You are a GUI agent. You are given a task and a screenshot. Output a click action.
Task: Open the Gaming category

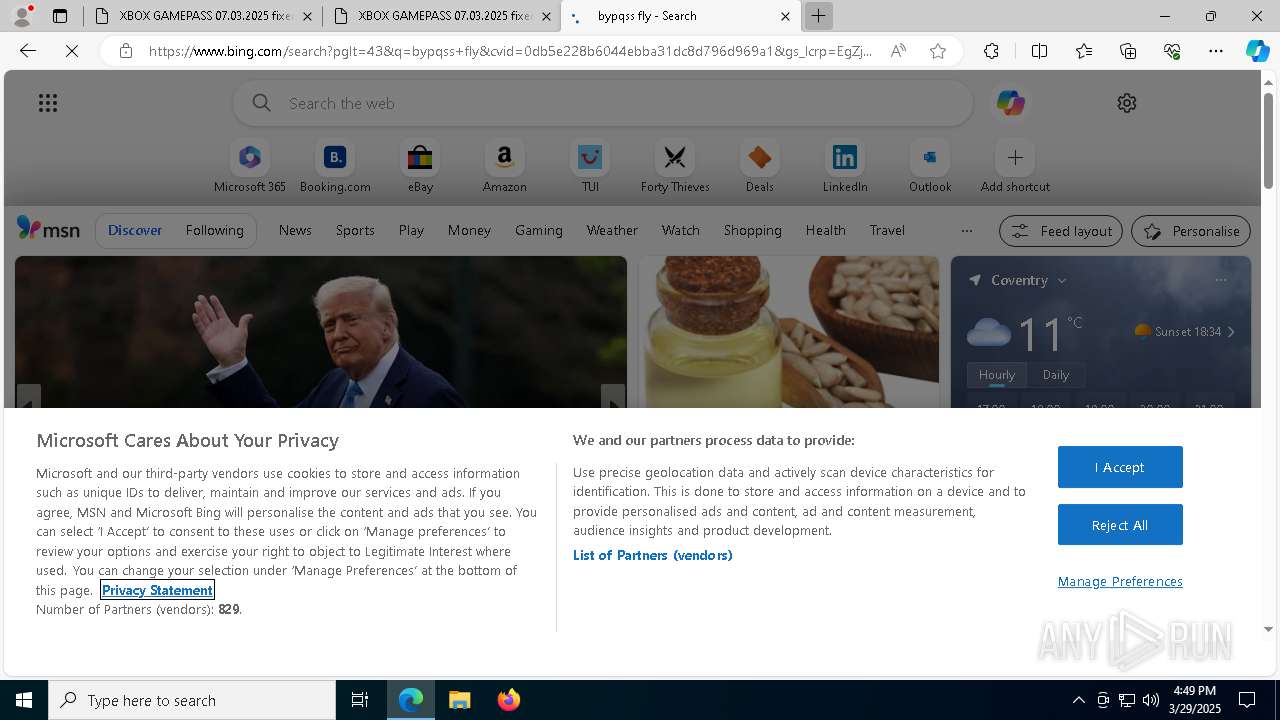coord(539,230)
